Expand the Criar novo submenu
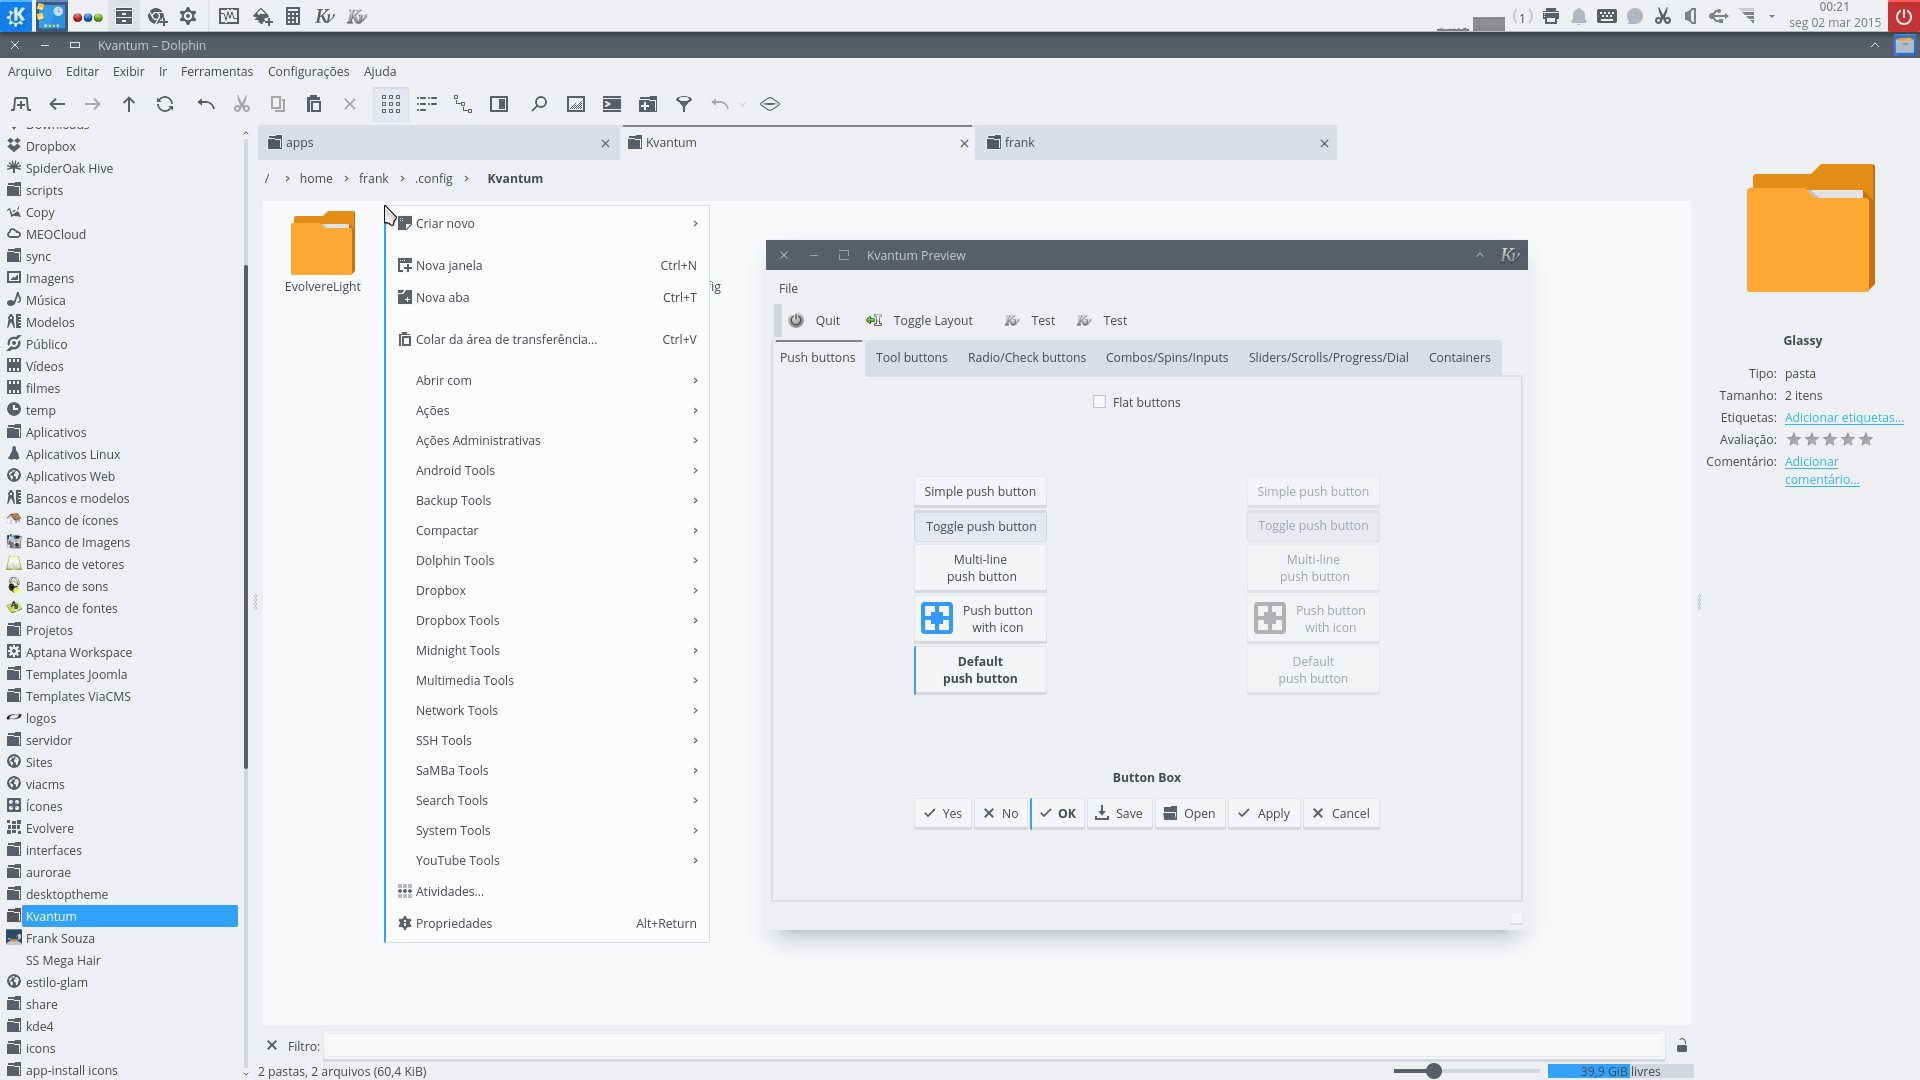 546,223
